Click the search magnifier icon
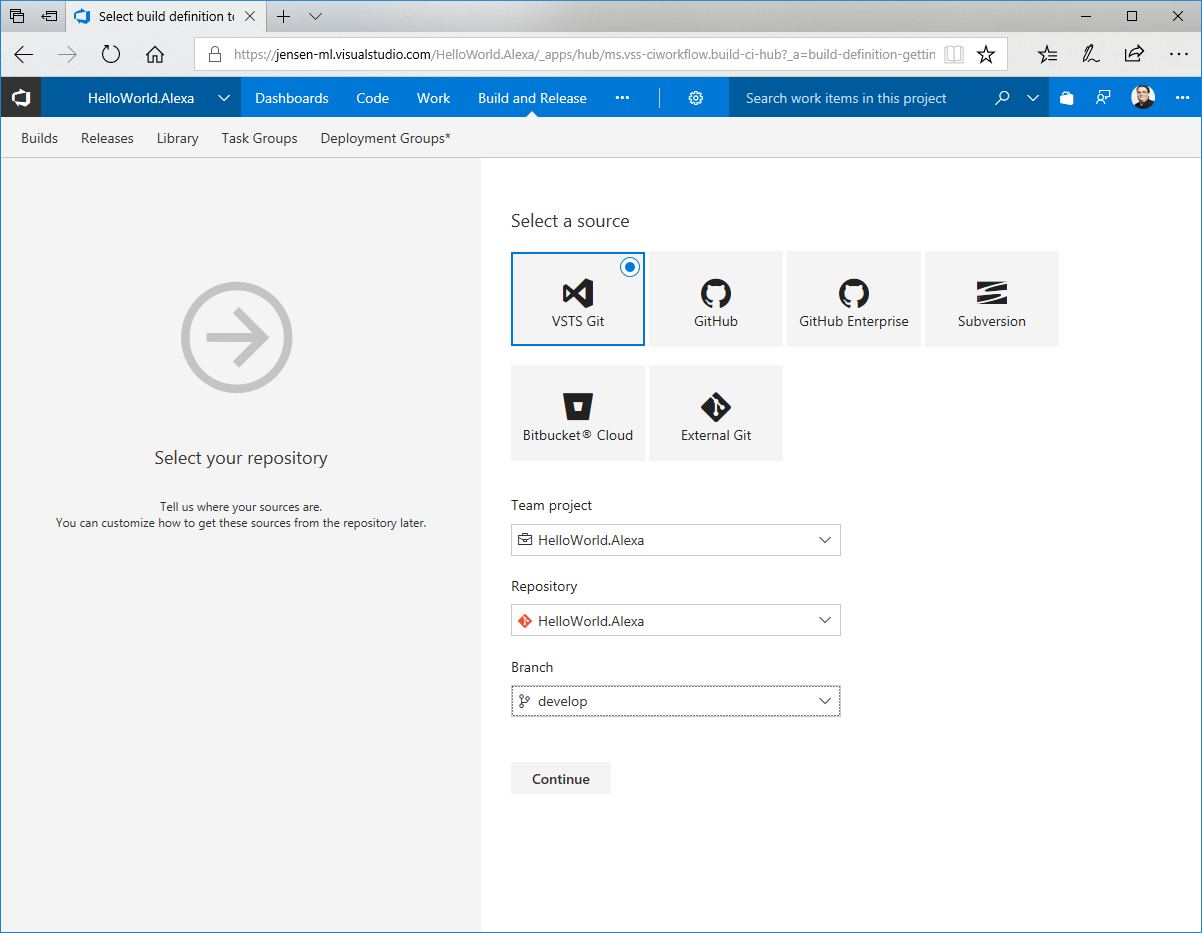The height and width of the screenshot is (933, 1202). pyautogui.click(x=1002, y=98)
